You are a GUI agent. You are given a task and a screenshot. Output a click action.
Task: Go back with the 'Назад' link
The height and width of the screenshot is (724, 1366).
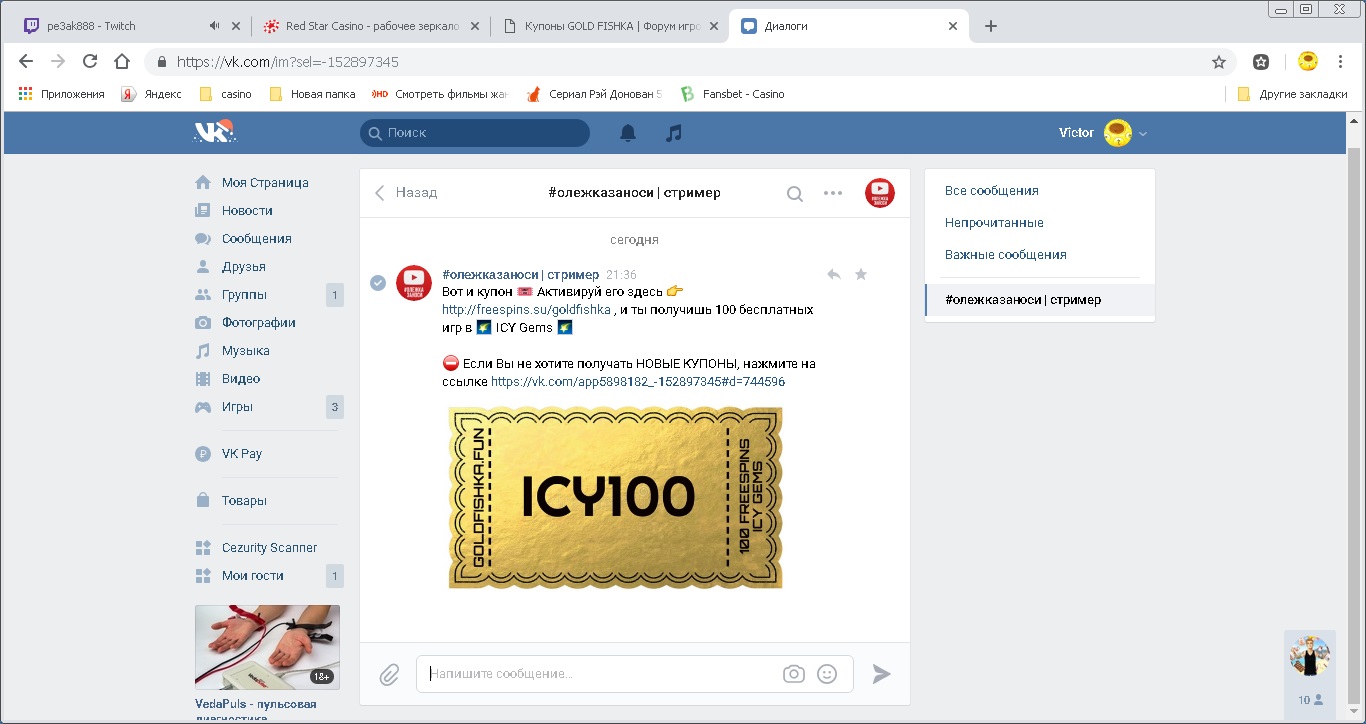pyautogui.click(x=406, y=193)
